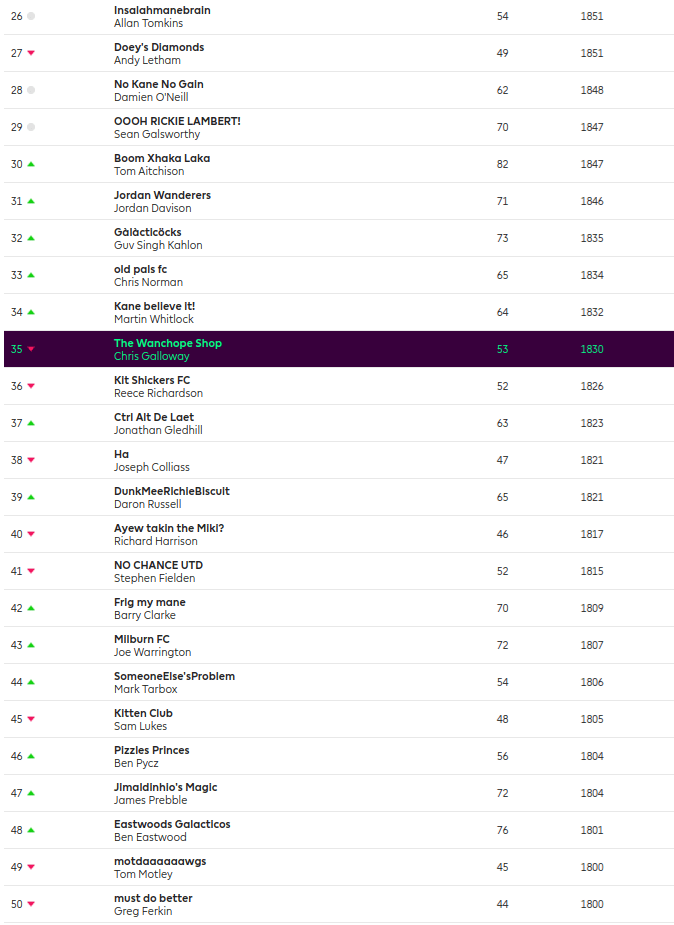Click the red down arrow at rank 27
Image resolution: width=674 pixels, height=925 pixels.
pyautogui.click(x=31, y=54)
